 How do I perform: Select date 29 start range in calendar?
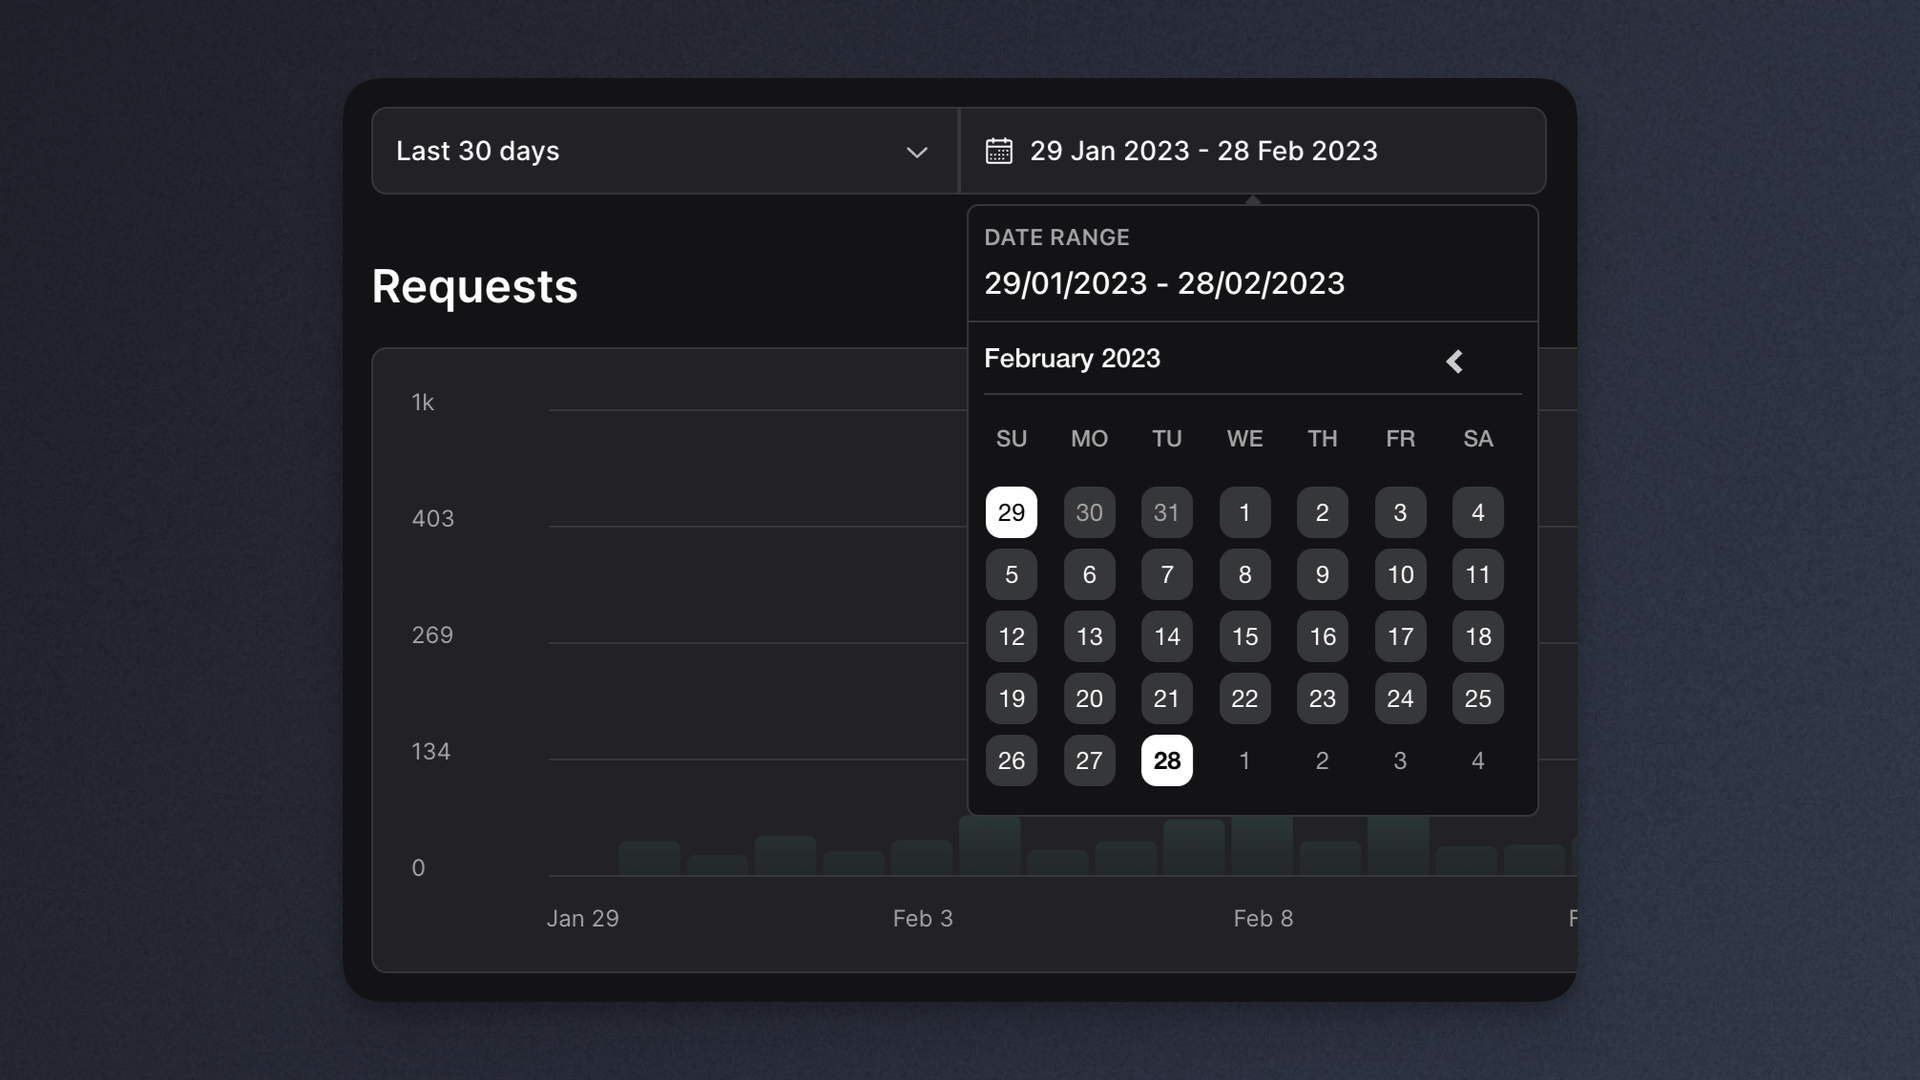(x=1011, y=512)
